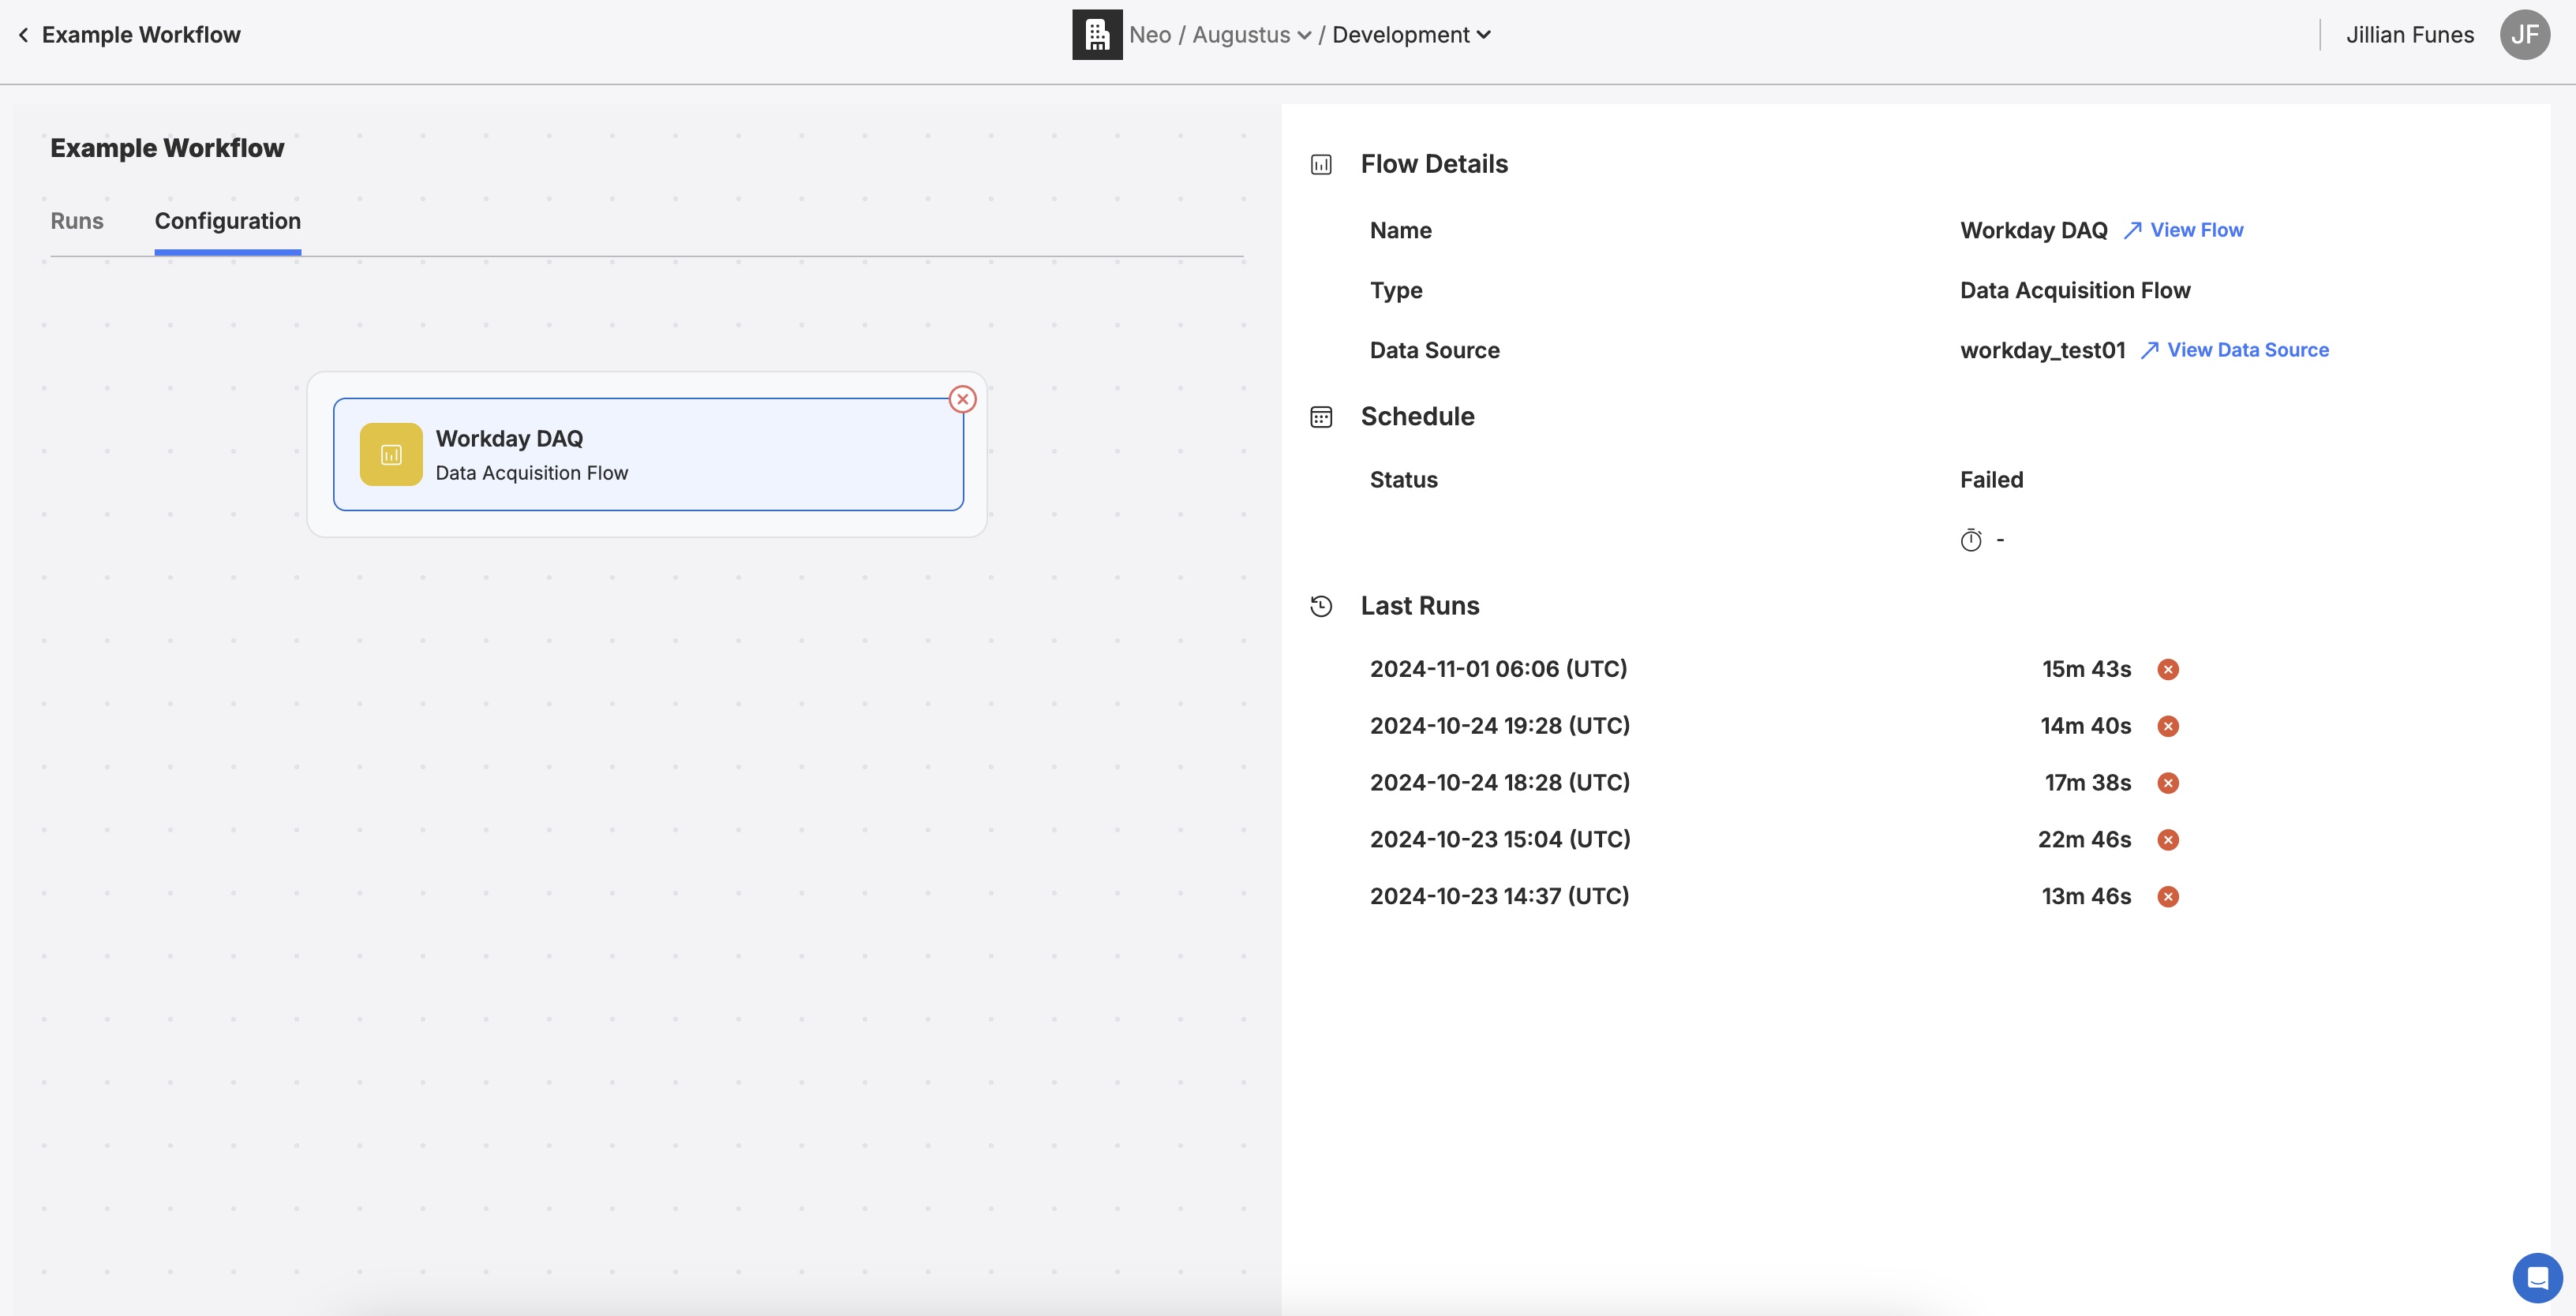The width and height of the screenshot is (2576, 1316).
Task: Click the Example Workflow page heading
Action: (167, 148)
